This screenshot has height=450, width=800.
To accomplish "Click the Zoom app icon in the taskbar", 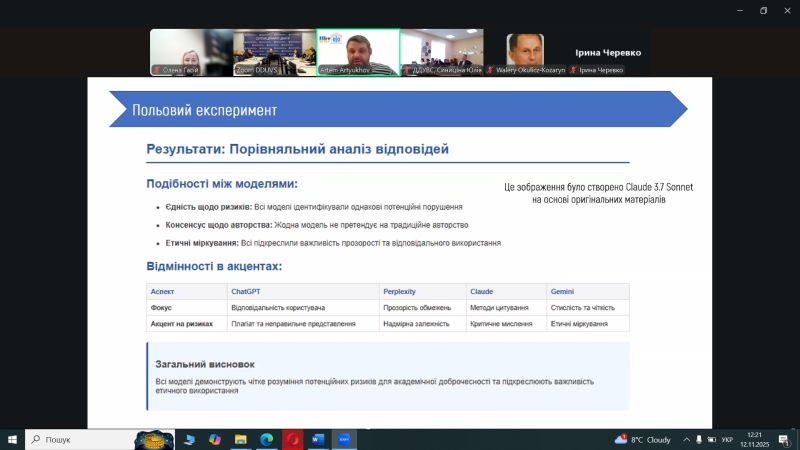I will 345,439.
